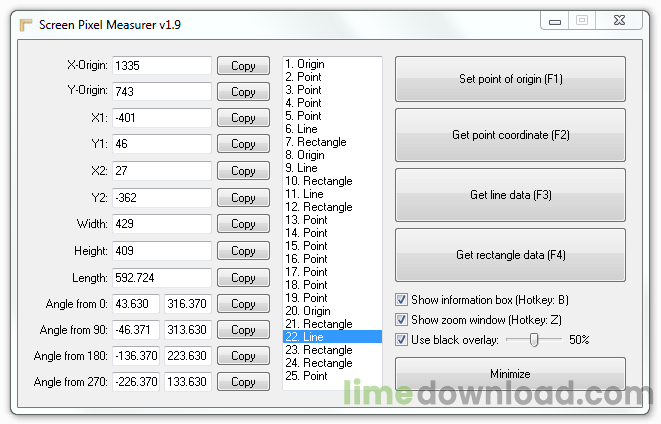661x424 pixels.
Task: Copy the Height value
Action: coord(243,251)
